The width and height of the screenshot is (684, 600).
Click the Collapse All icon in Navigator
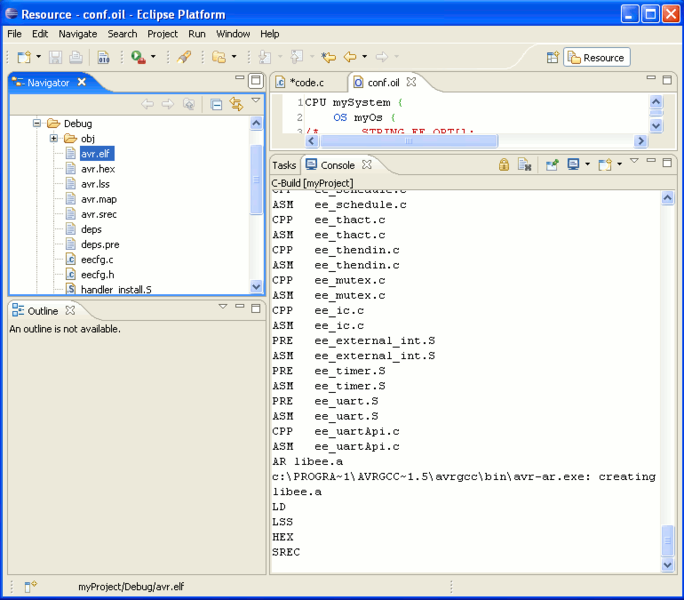[x=216, y=104]
